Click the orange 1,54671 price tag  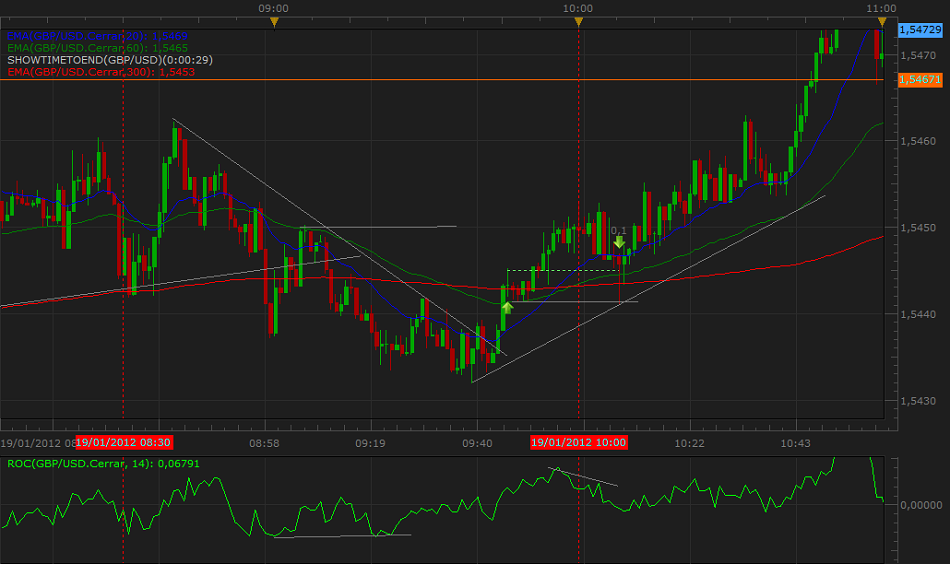pyautogui.click(x=919, y=79)
